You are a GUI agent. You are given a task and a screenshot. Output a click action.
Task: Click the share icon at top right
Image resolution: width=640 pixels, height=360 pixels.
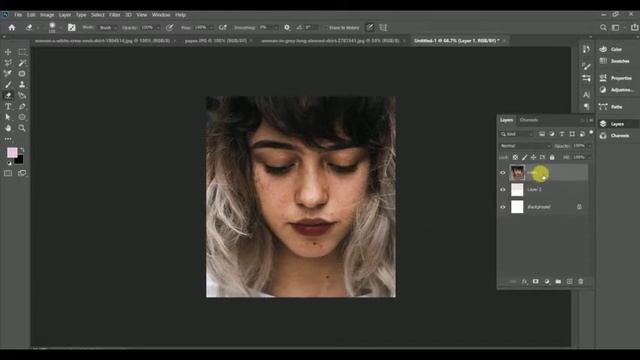tap(634, 27)
